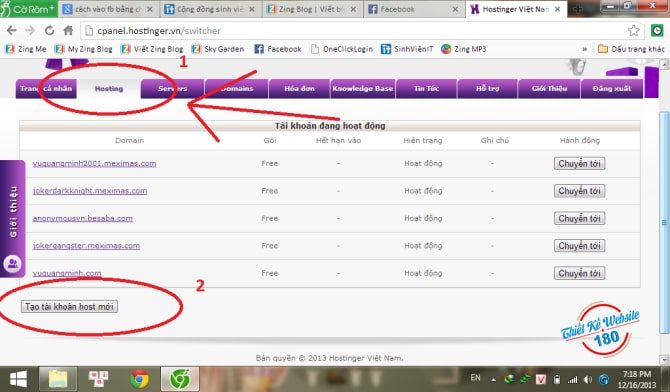
Task: Click Tạo tài khoản host mới button
Action: (69, 307)
